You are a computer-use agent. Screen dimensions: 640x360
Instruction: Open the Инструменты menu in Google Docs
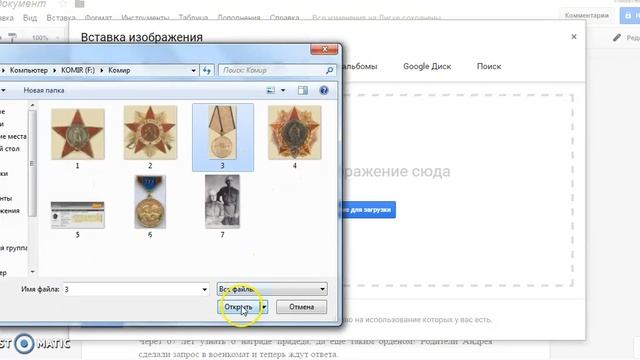[145, 18]
